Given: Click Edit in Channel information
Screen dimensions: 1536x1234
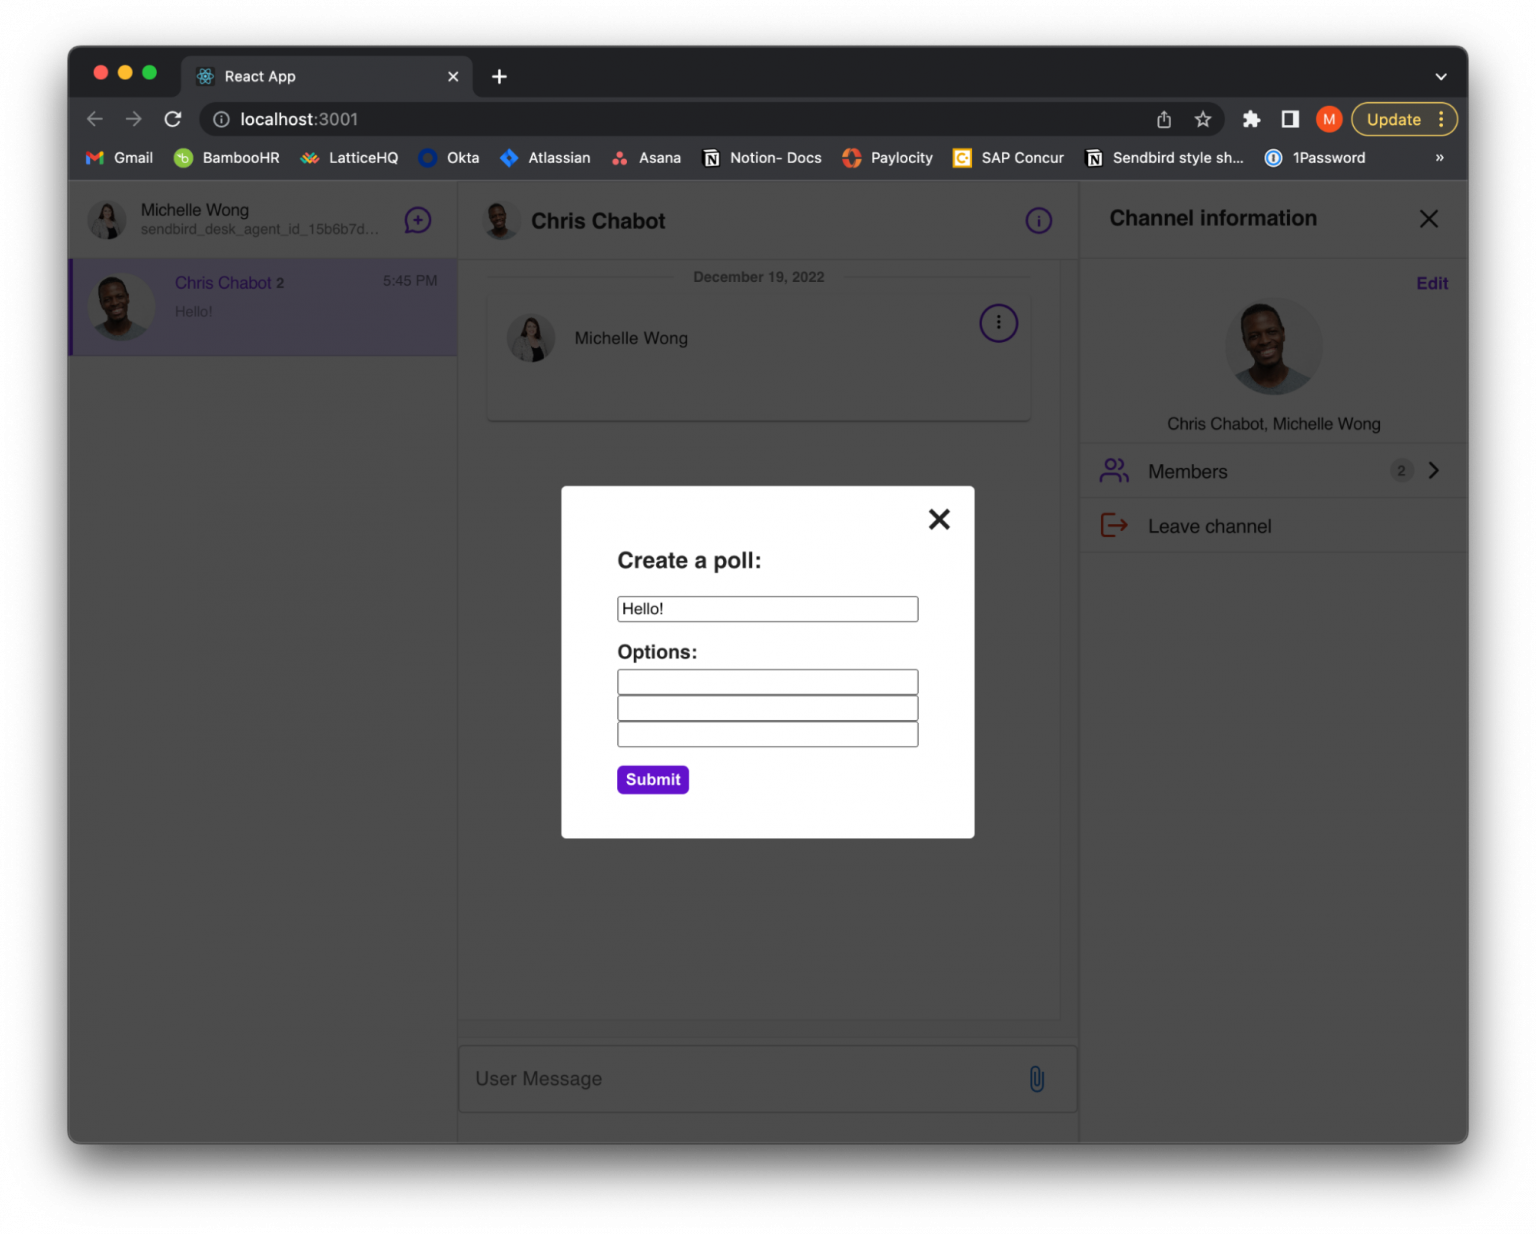Looking at the screenshot, I should point(1431,283).
